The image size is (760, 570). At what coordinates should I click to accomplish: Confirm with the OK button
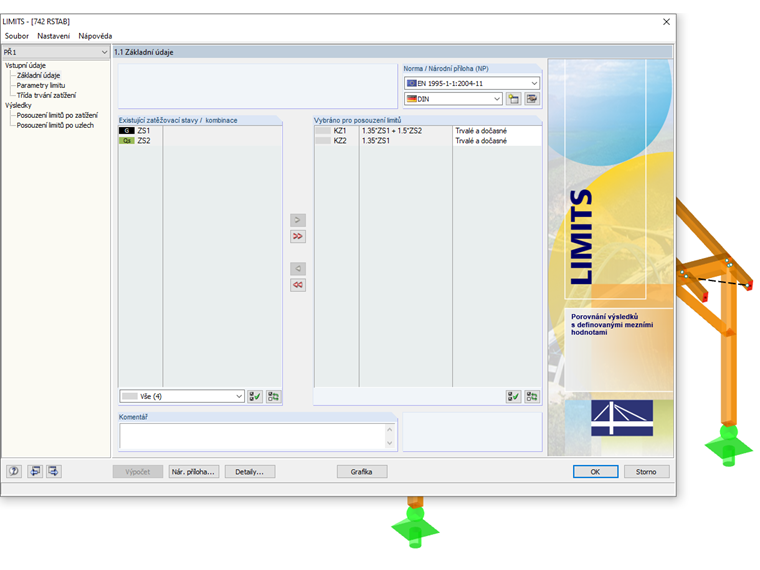click(595, 472)
